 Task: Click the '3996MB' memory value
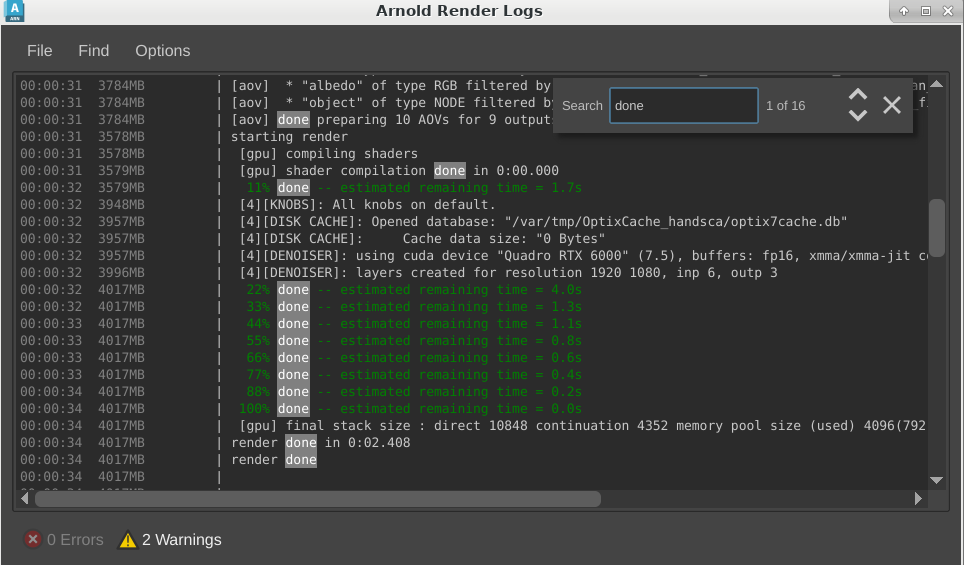pos(121,272)
